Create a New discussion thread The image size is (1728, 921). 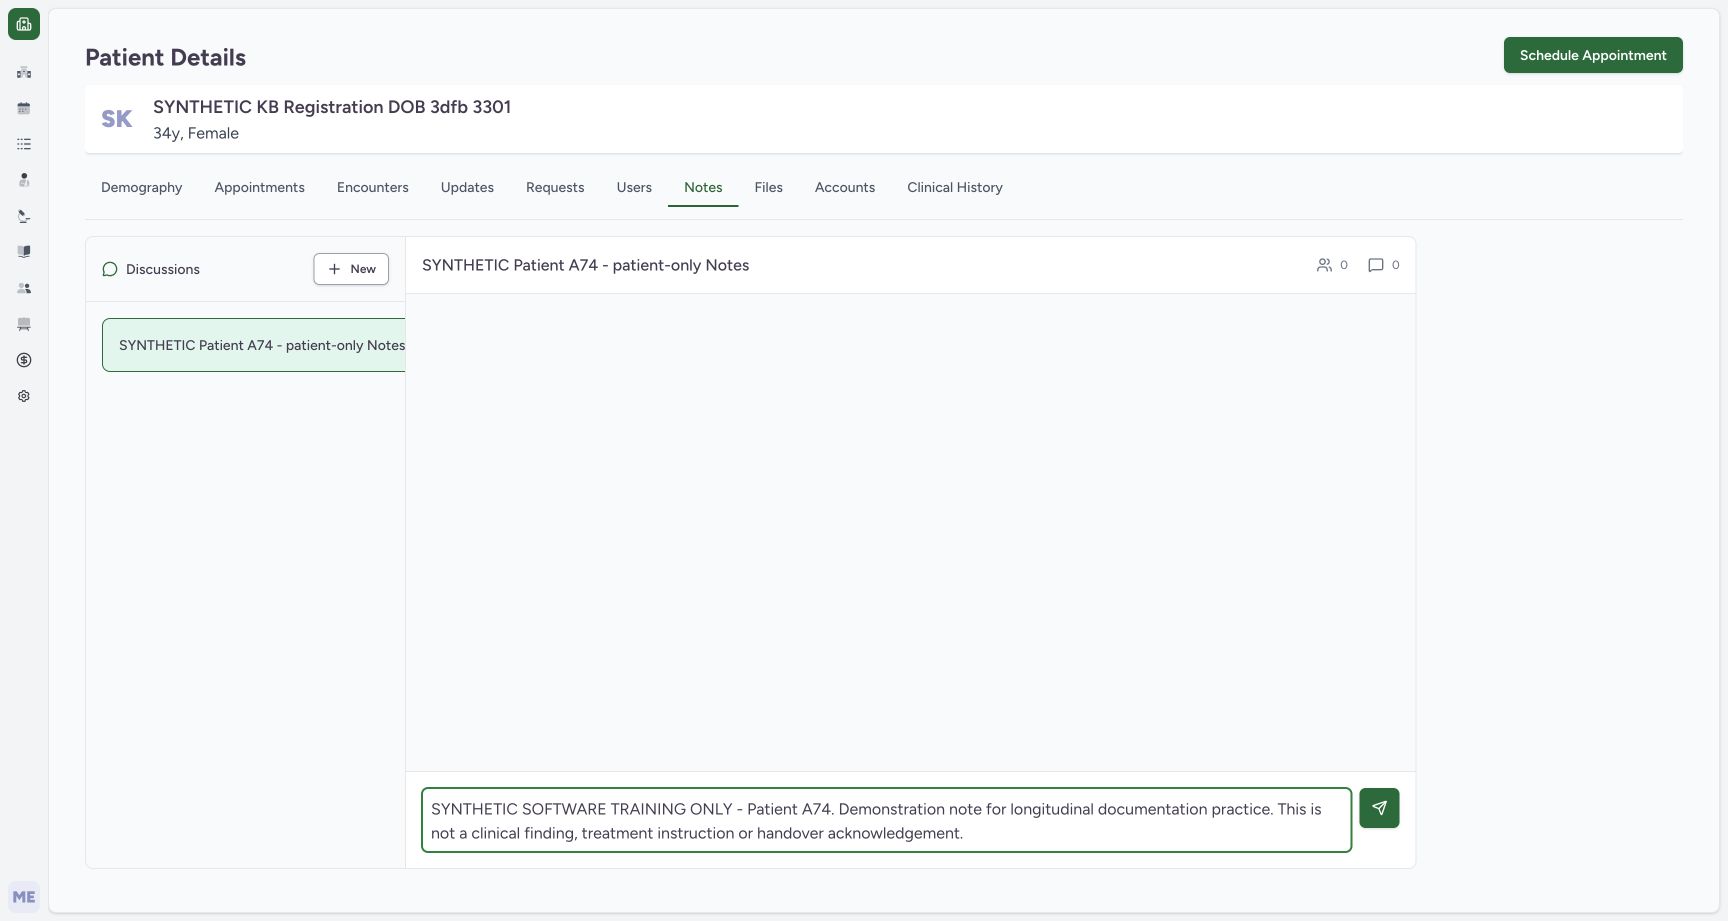(x=351, y=269)
